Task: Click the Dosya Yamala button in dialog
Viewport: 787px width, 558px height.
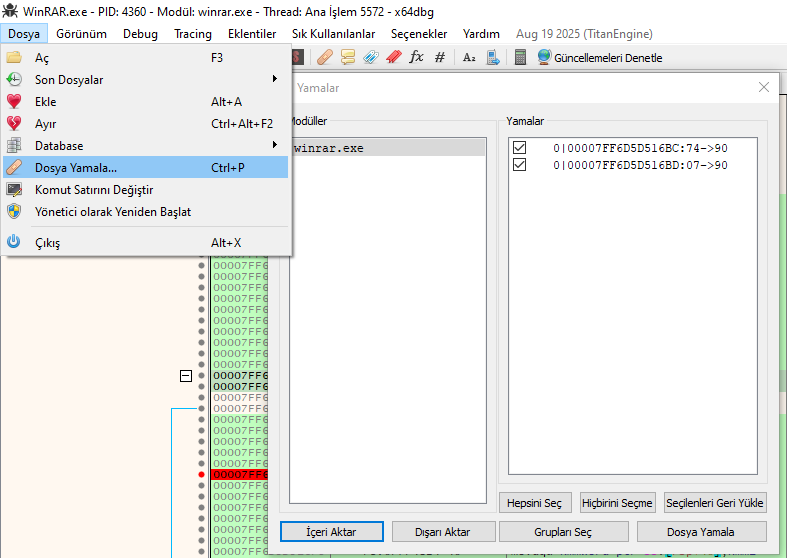Action: [x=701, y=531]
